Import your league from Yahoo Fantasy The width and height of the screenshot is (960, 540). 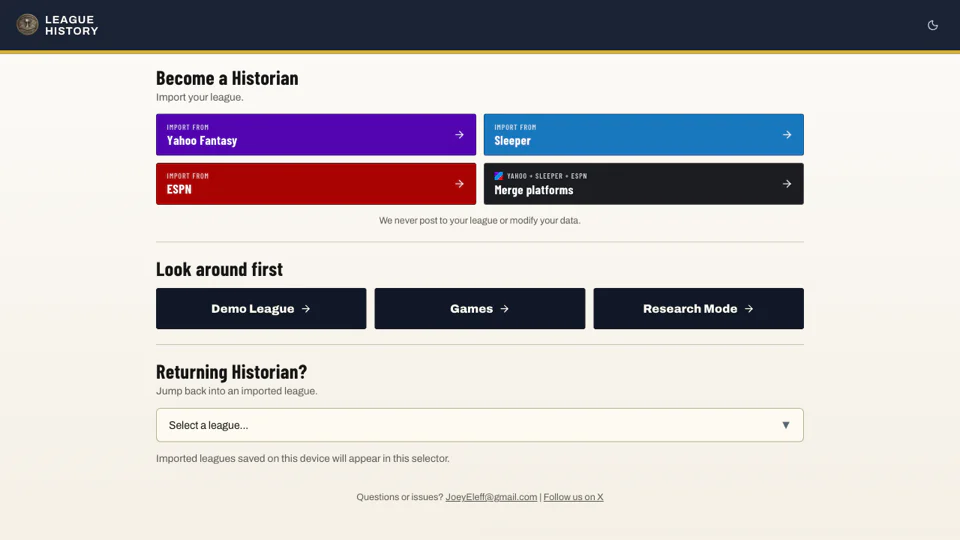(x=316, y=134)
